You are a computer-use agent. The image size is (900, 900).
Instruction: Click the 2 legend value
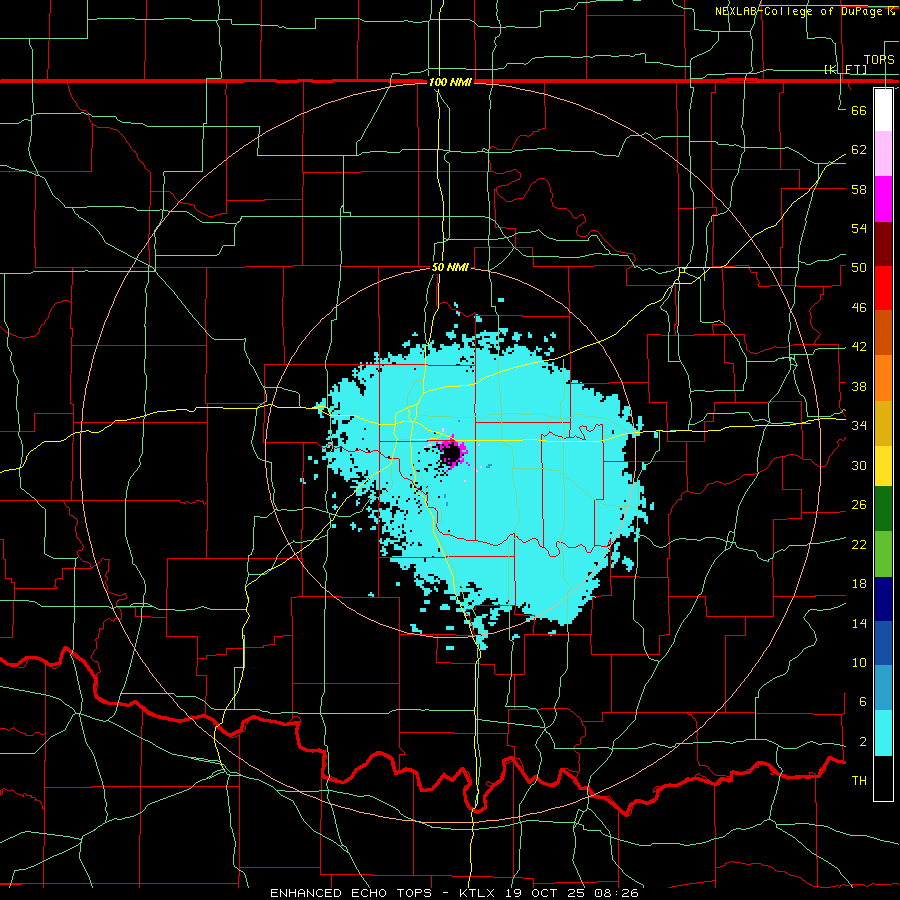point(863,742)
